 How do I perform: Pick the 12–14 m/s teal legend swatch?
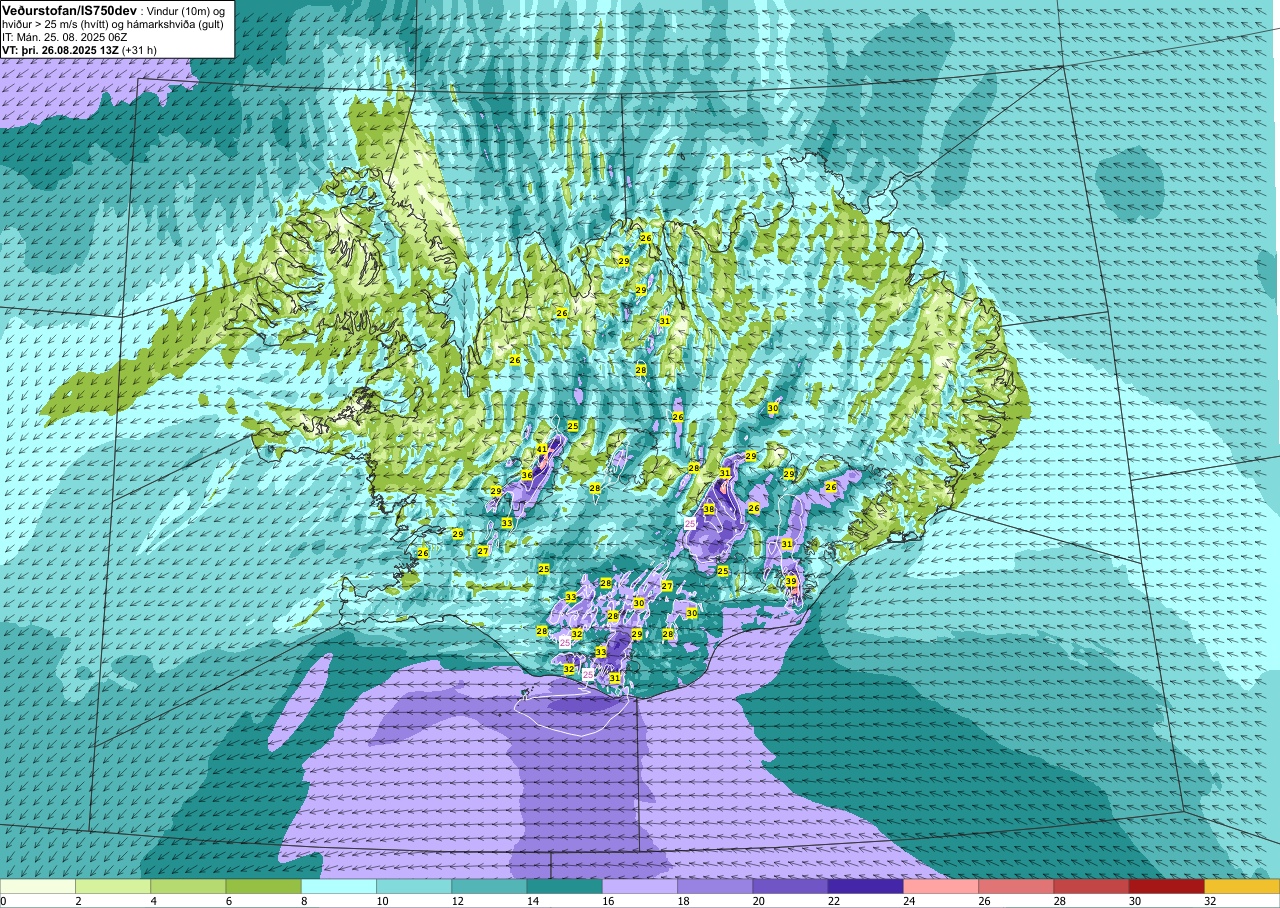pyautogui.click(x=489, y=886)
